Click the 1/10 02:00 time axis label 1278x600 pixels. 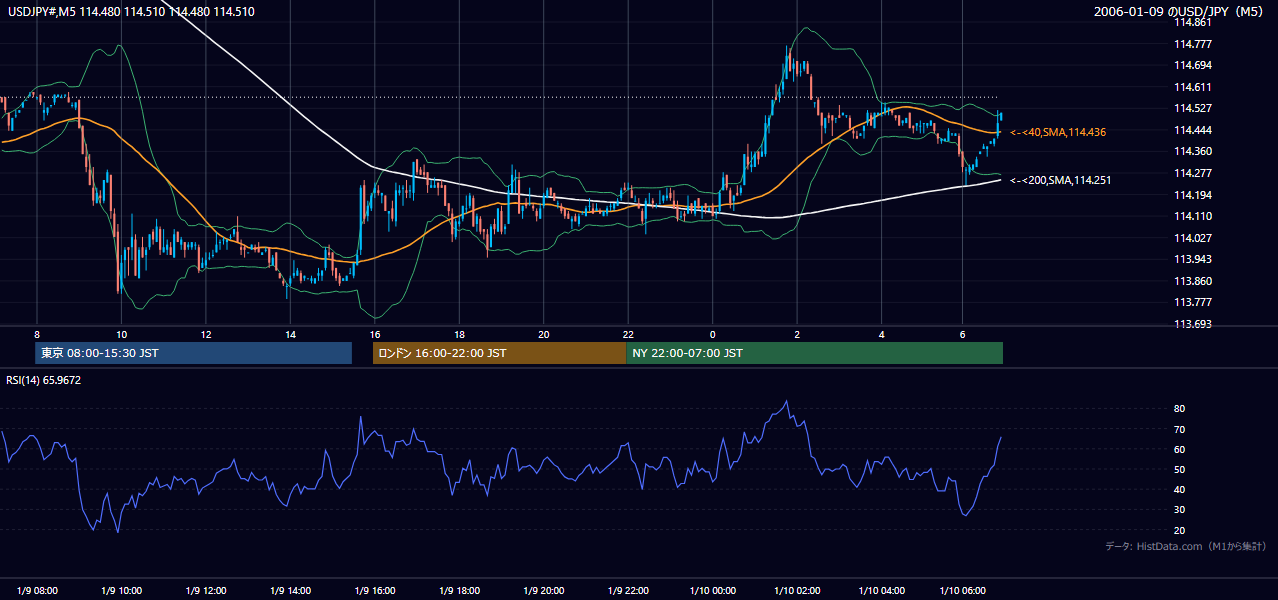(x=797, y=590)
